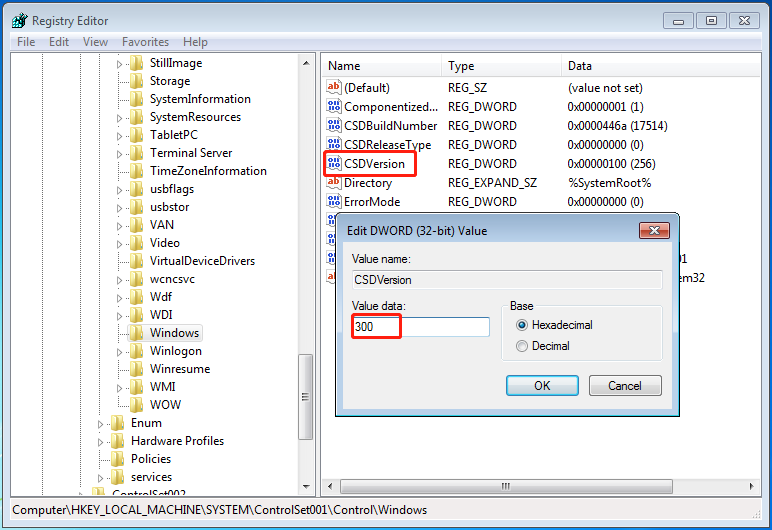
Task: Click the tree pane scroll down arrow
Action: pos(306,487)
